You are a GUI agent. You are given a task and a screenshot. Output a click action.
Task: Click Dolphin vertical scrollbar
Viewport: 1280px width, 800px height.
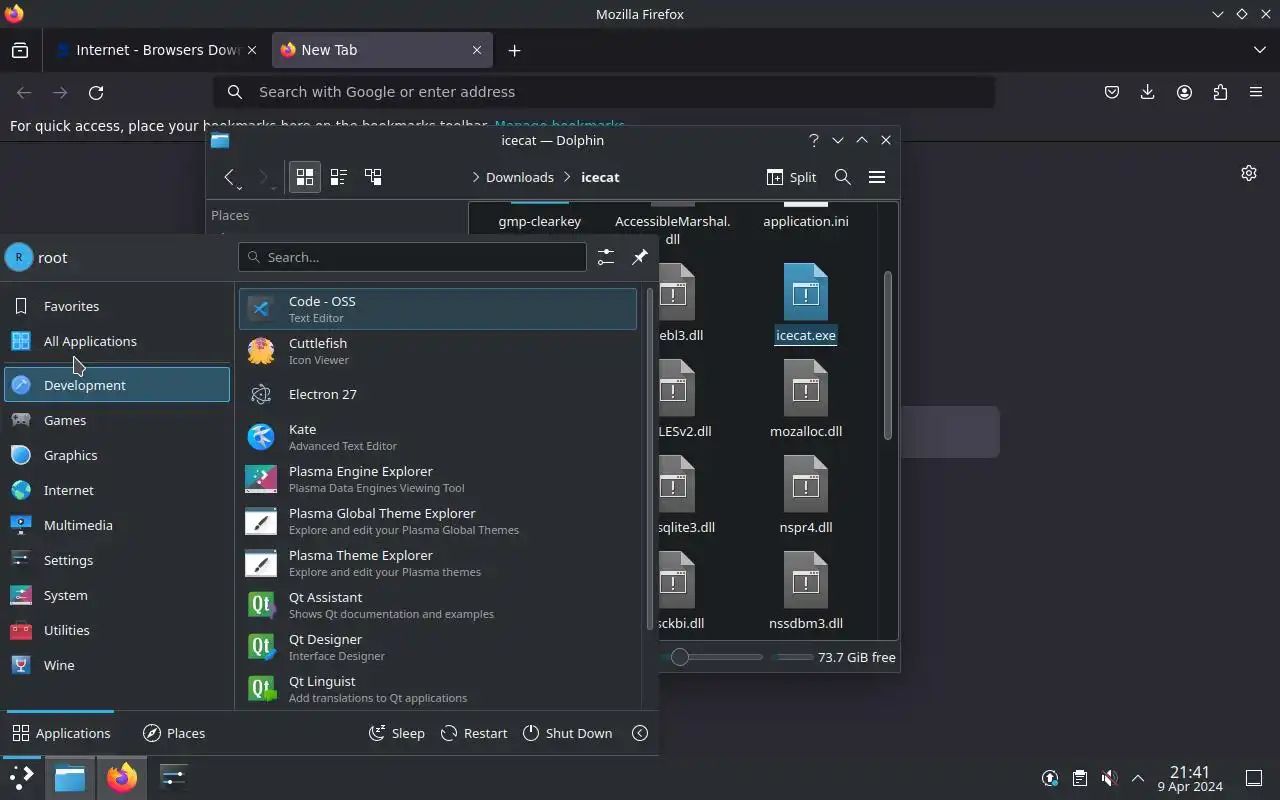[887, 355]
